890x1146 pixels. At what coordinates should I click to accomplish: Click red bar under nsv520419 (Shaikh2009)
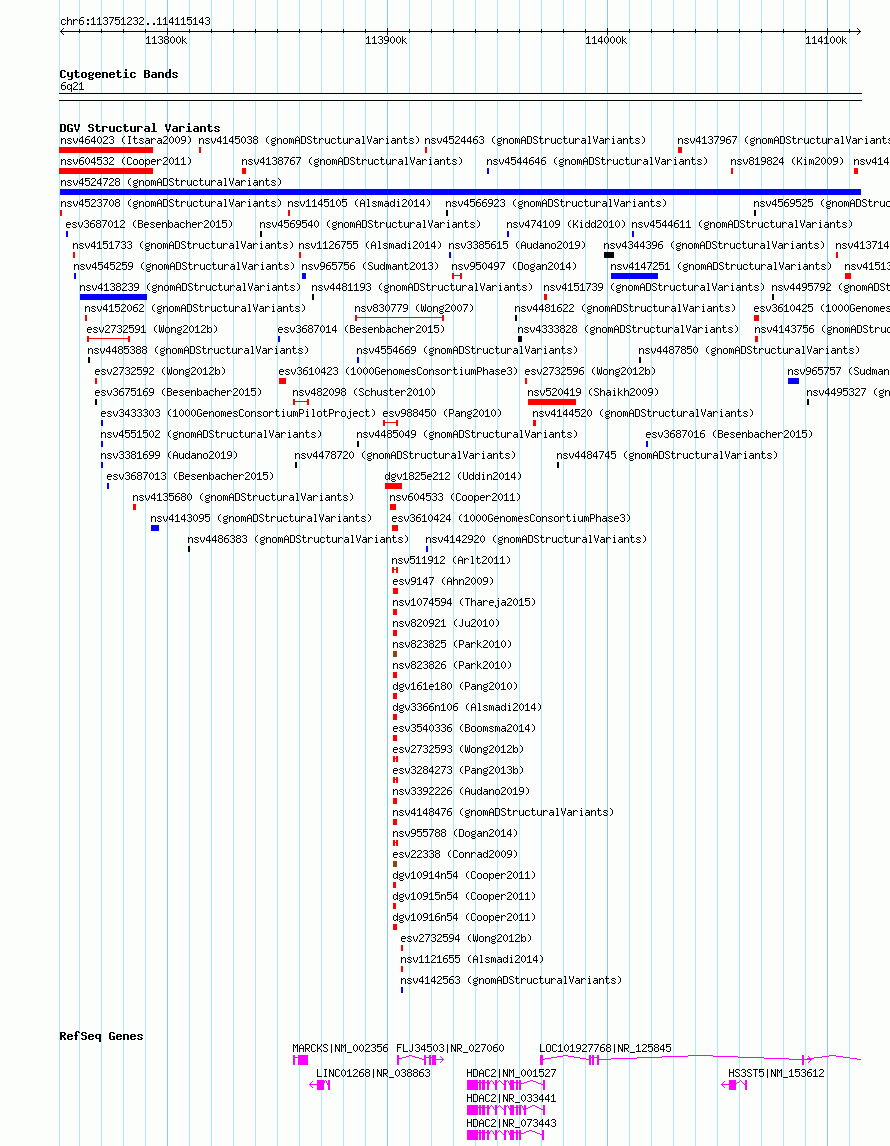[552, 402]
